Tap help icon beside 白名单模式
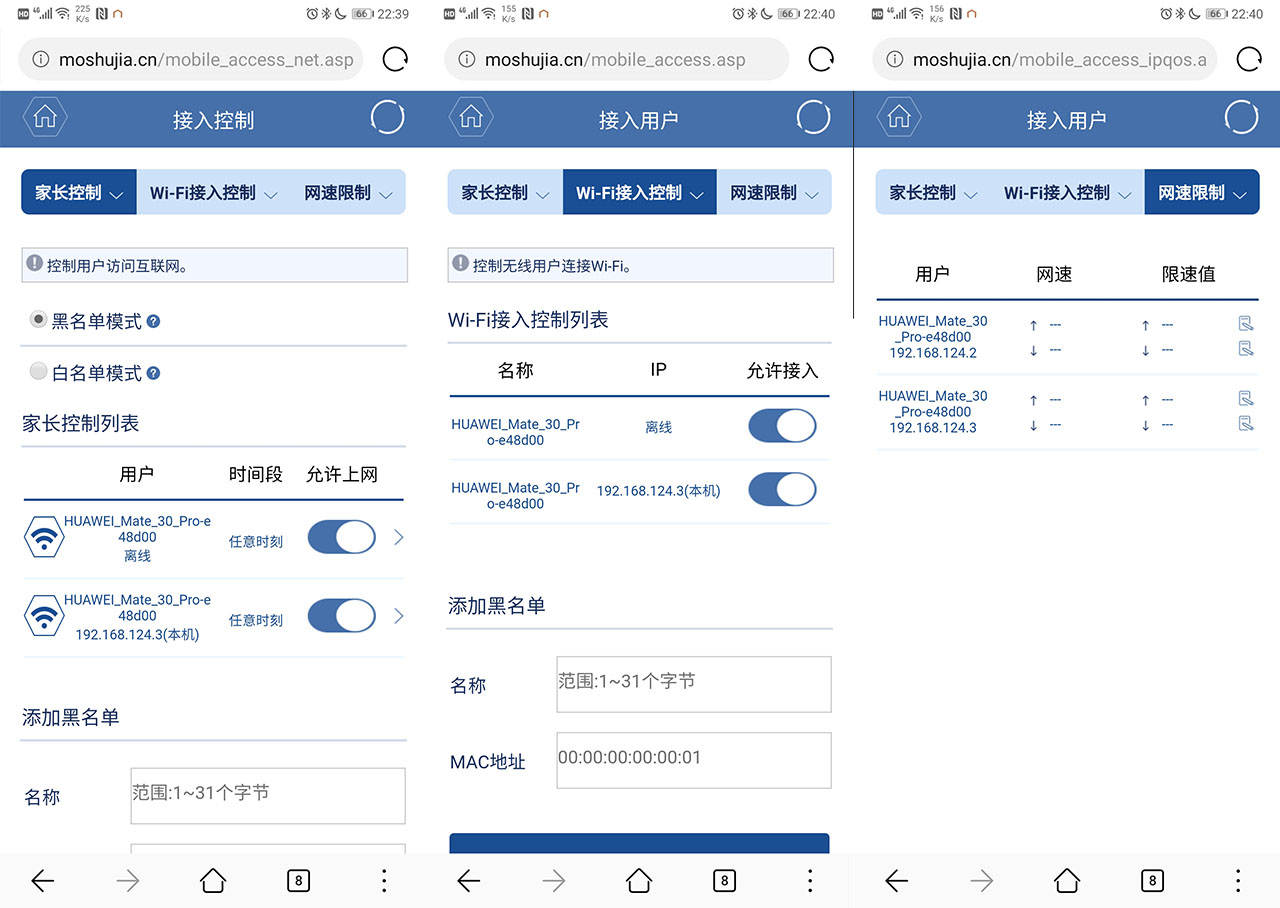The image size is (1280, 908). (x=153, y=373)
